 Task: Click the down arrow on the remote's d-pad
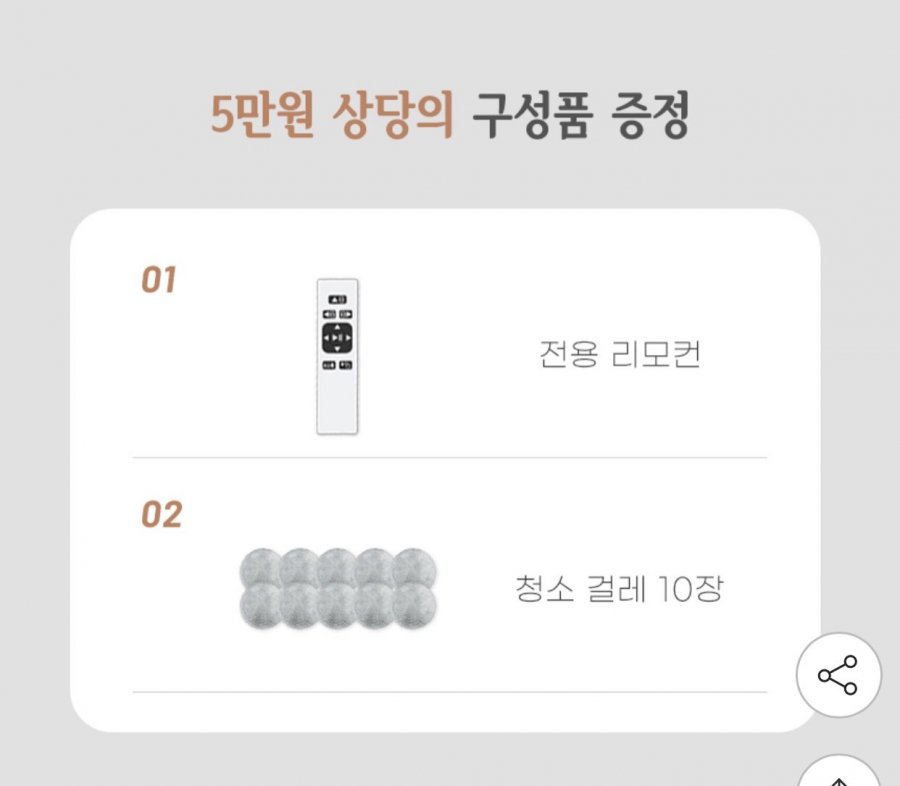337,351
